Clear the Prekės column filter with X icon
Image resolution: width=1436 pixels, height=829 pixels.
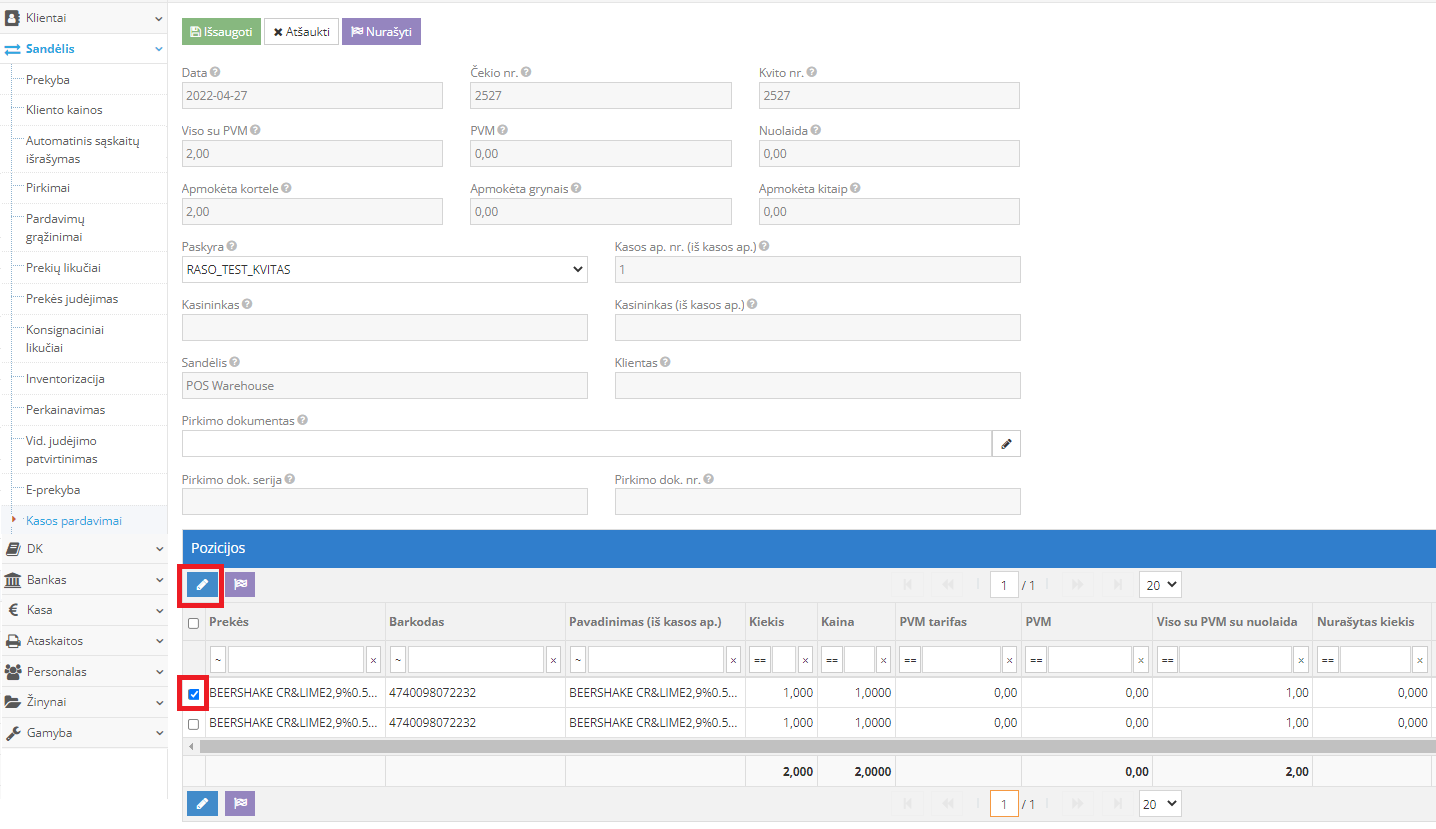click(373, 660)
